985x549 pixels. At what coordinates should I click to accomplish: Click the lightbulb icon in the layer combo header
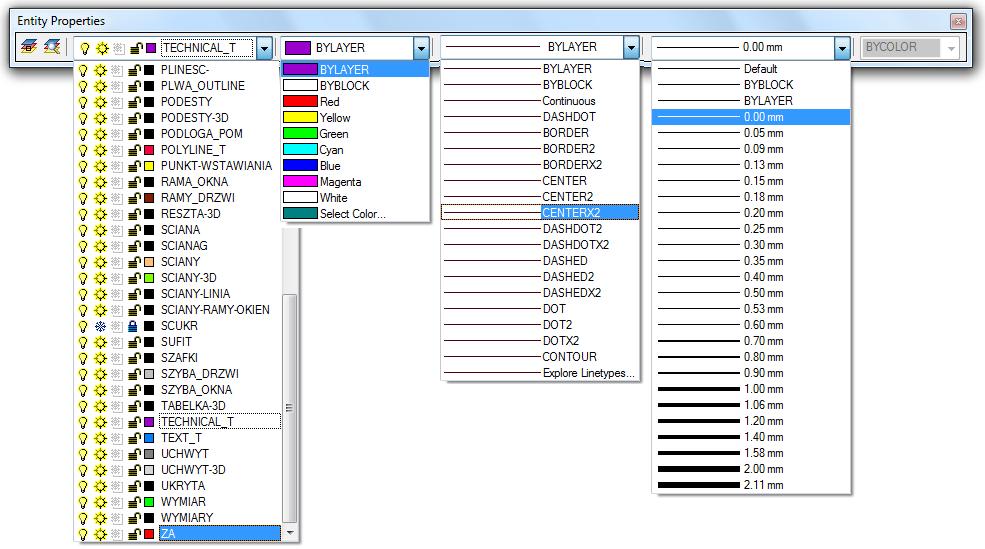point(85,48)
